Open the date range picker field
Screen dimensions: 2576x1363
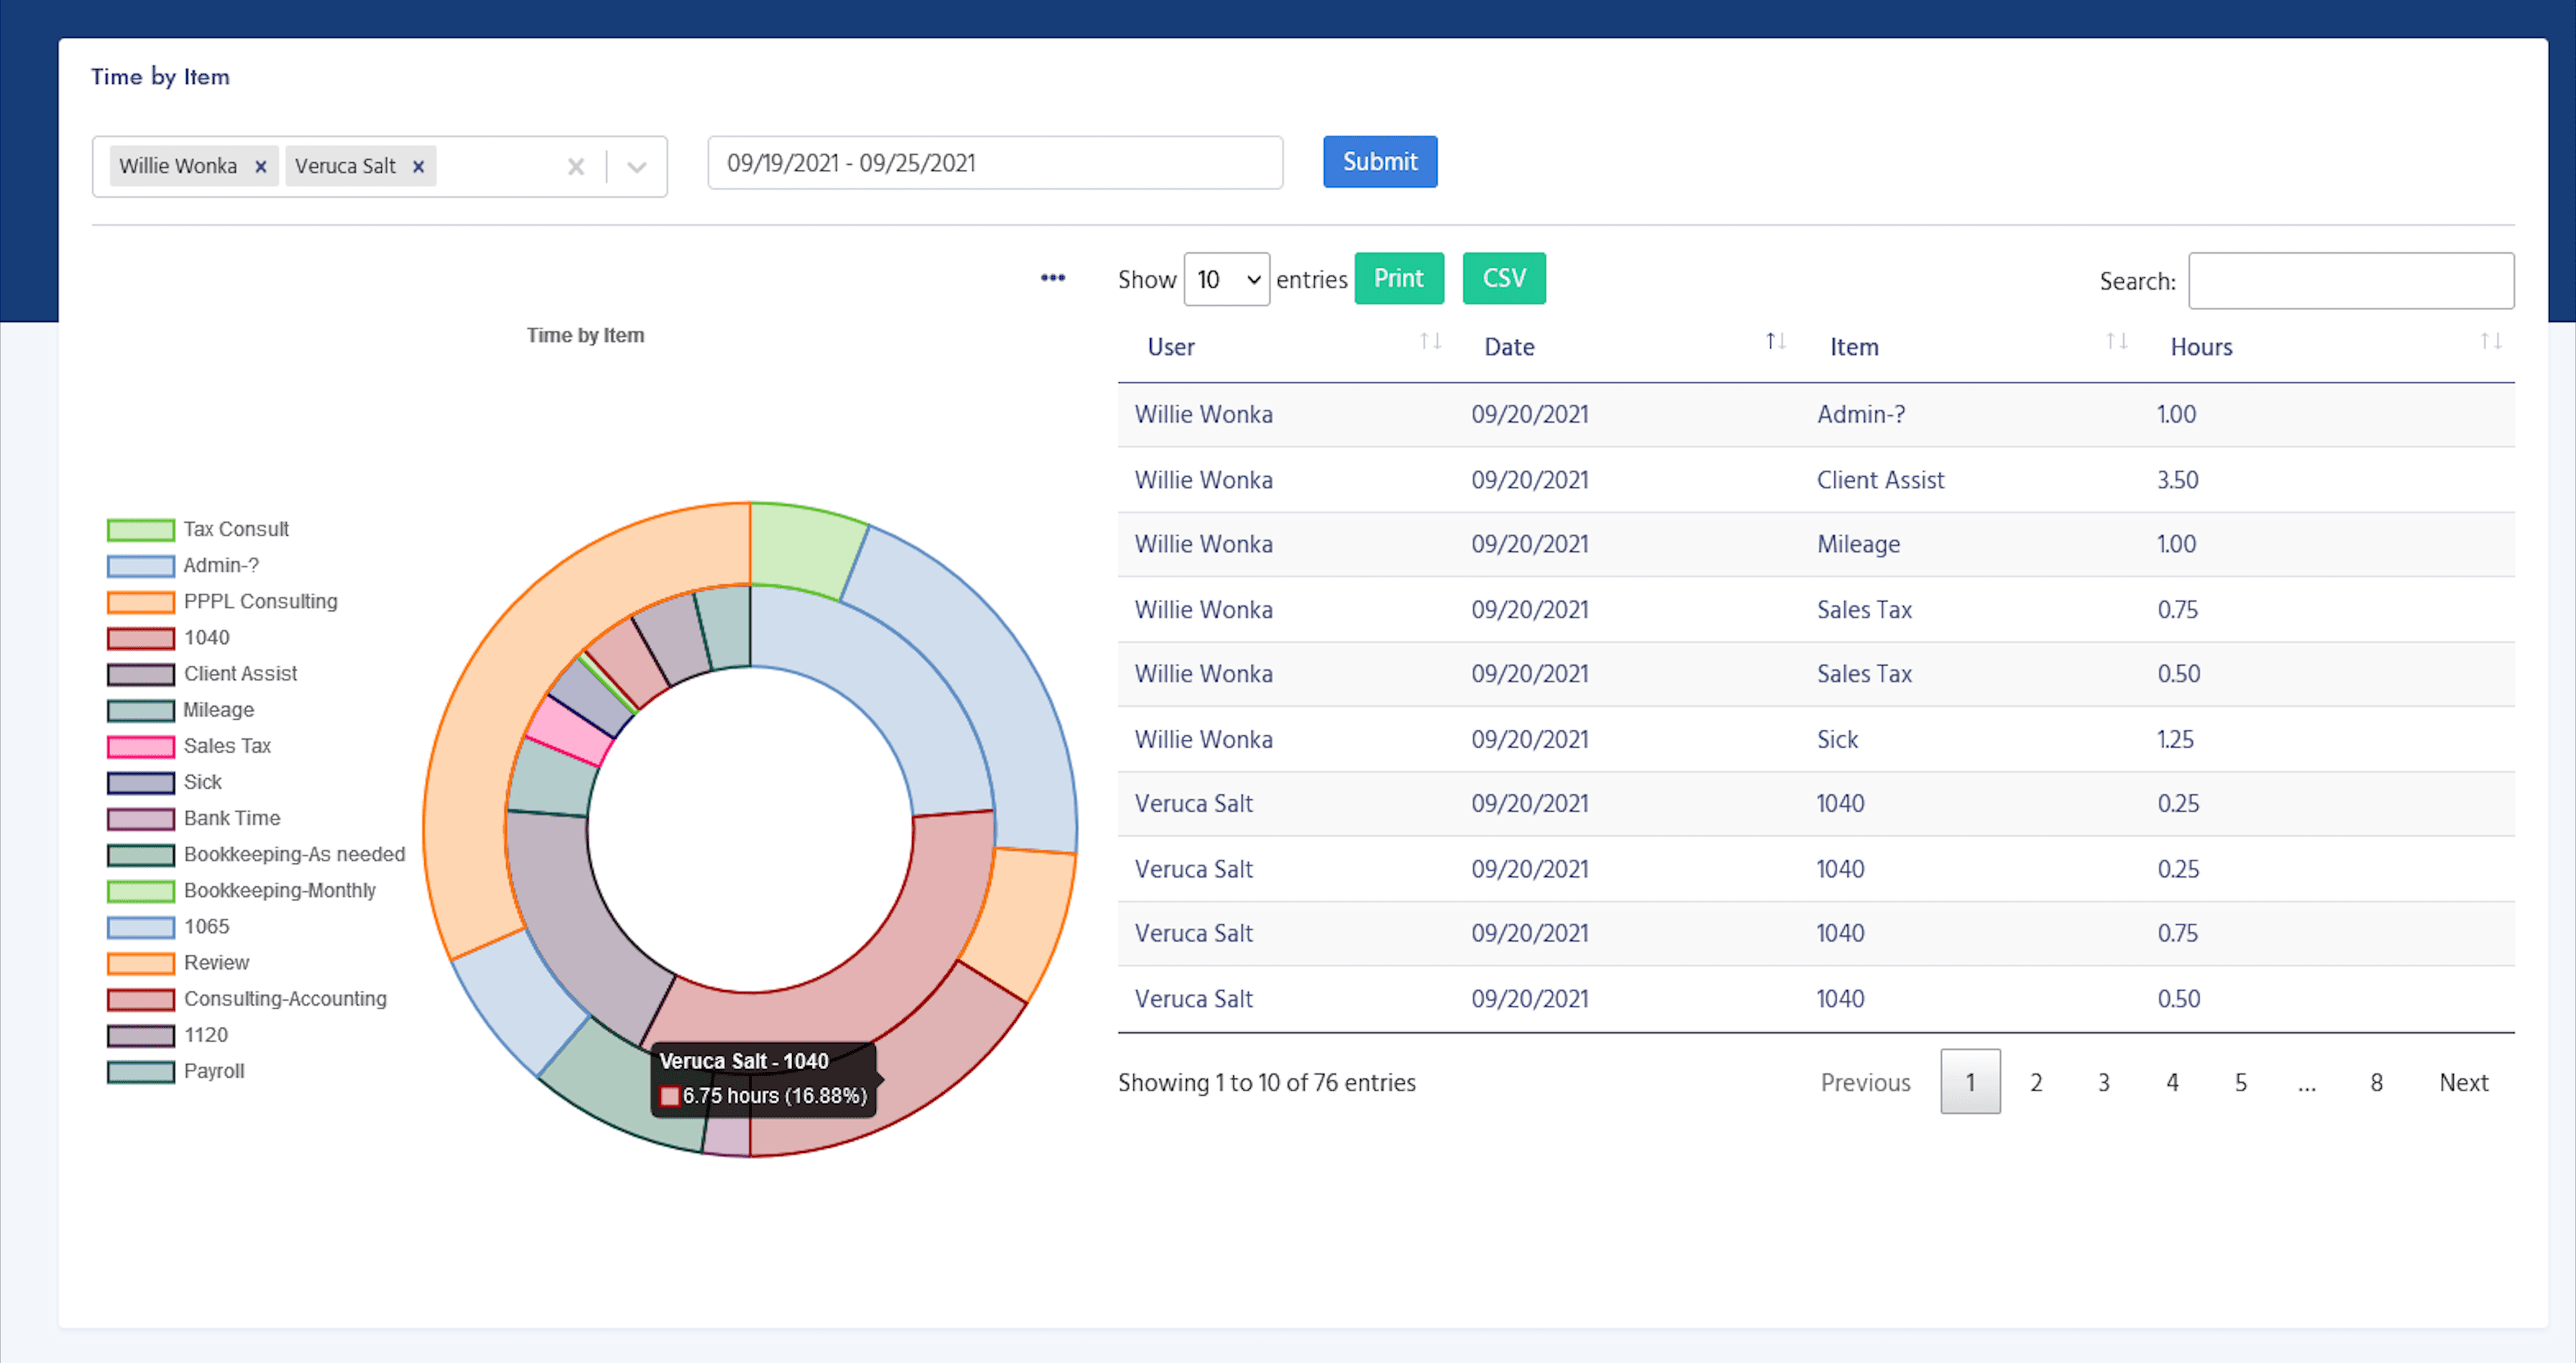(994, 163)
